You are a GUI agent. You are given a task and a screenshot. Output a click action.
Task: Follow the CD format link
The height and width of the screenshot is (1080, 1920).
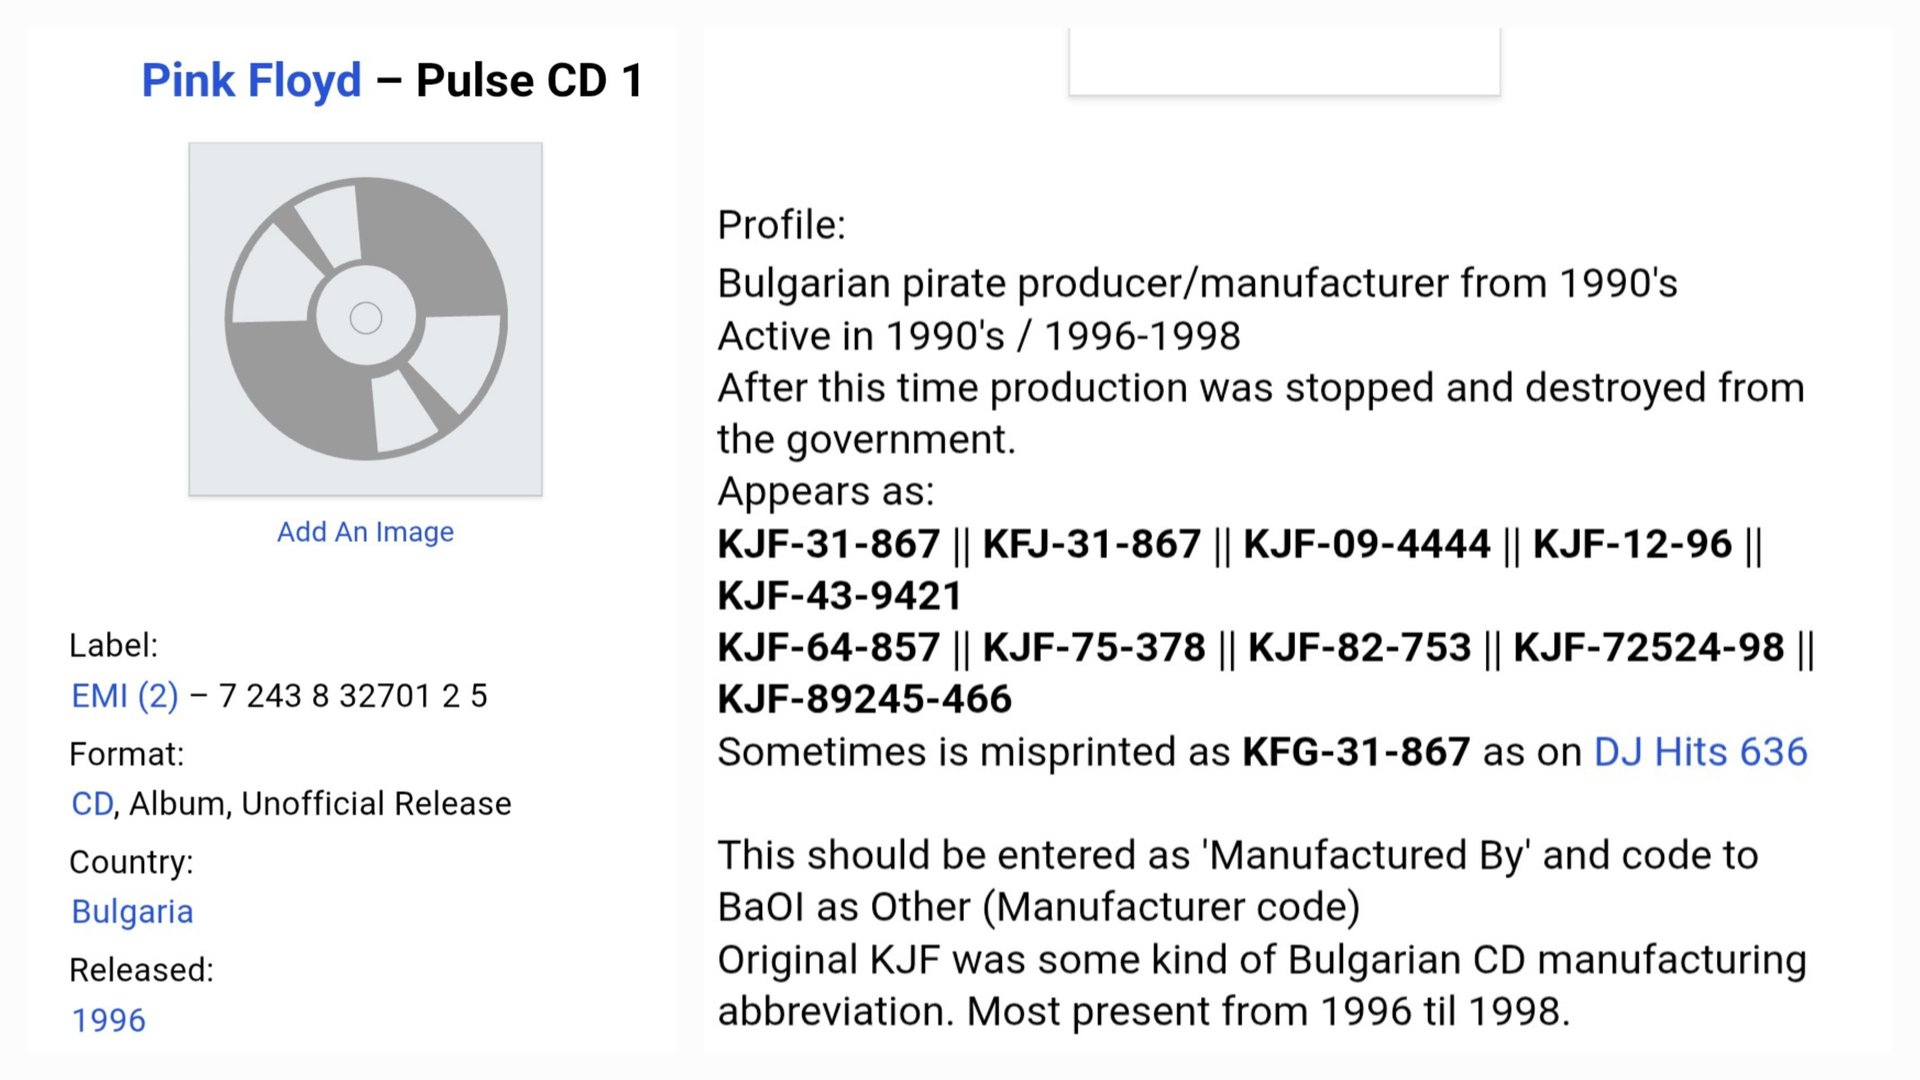(x=92, y=804)
